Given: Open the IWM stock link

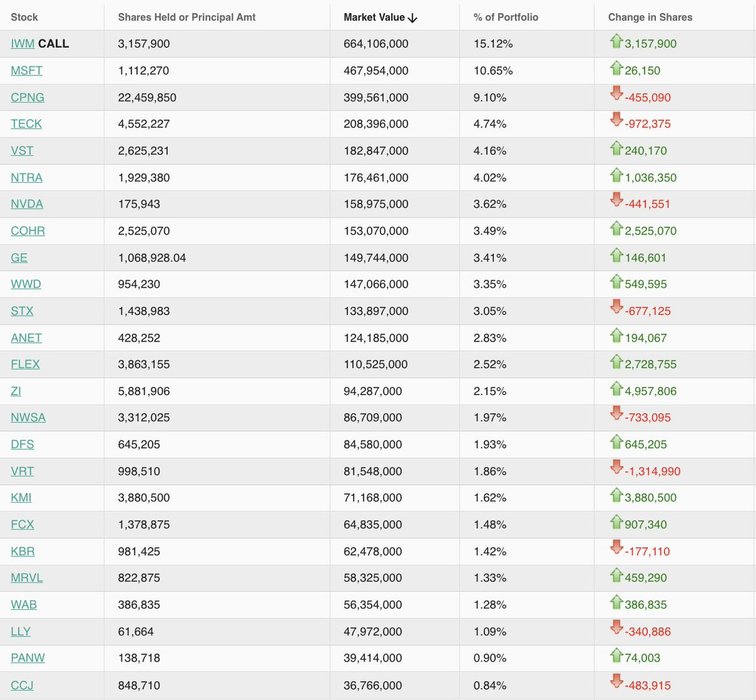Looking at the screenshot, I should tap(23, 44).
